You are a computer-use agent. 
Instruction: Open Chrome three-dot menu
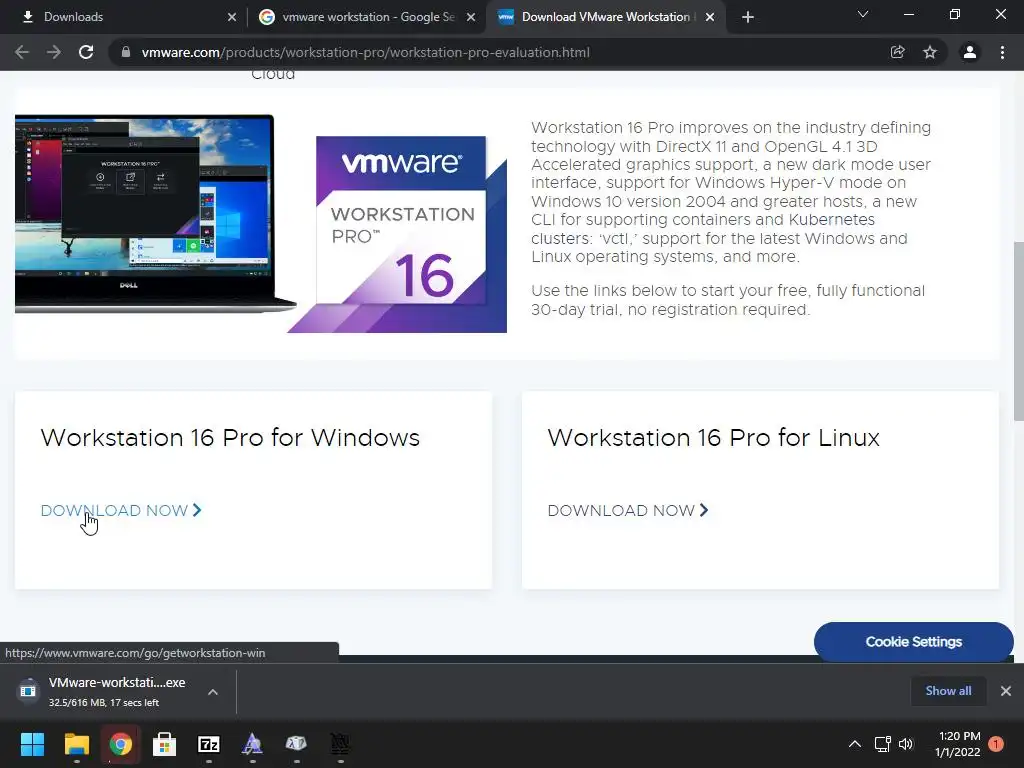1002,52
